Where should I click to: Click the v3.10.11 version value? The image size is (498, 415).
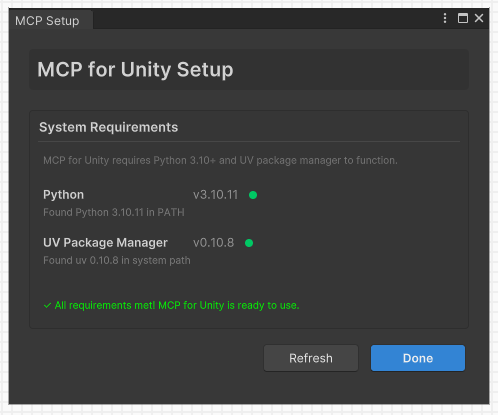click(215, 195)
